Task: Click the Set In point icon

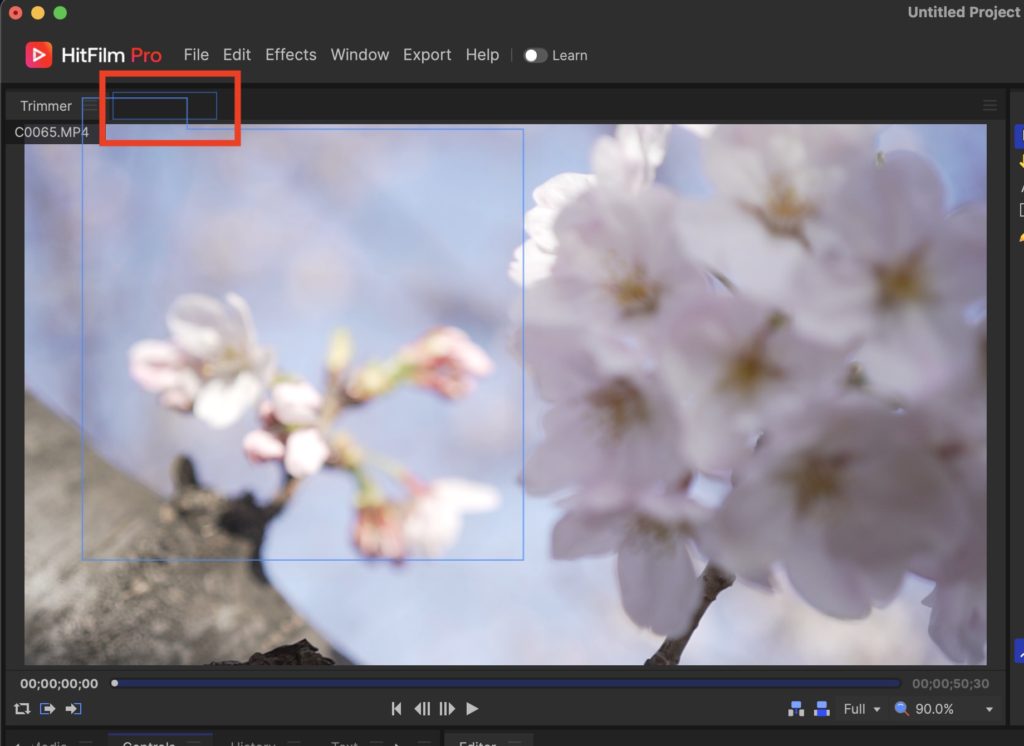Action: pos(48,709)
